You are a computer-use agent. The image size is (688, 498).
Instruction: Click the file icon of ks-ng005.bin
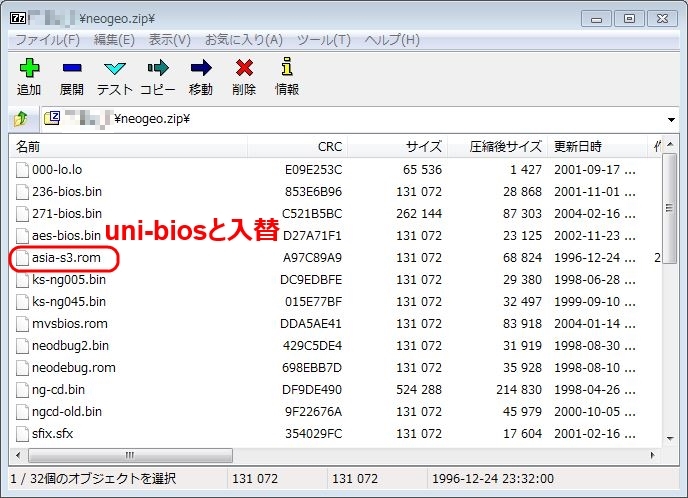22,280
